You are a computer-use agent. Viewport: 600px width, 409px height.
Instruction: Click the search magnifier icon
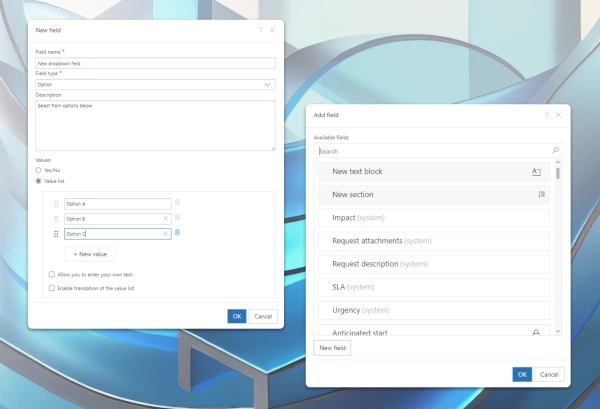coord(555,151)
